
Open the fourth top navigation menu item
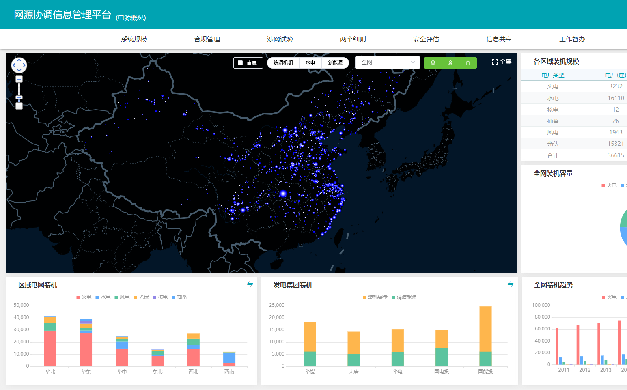click(x=353, y=39)
